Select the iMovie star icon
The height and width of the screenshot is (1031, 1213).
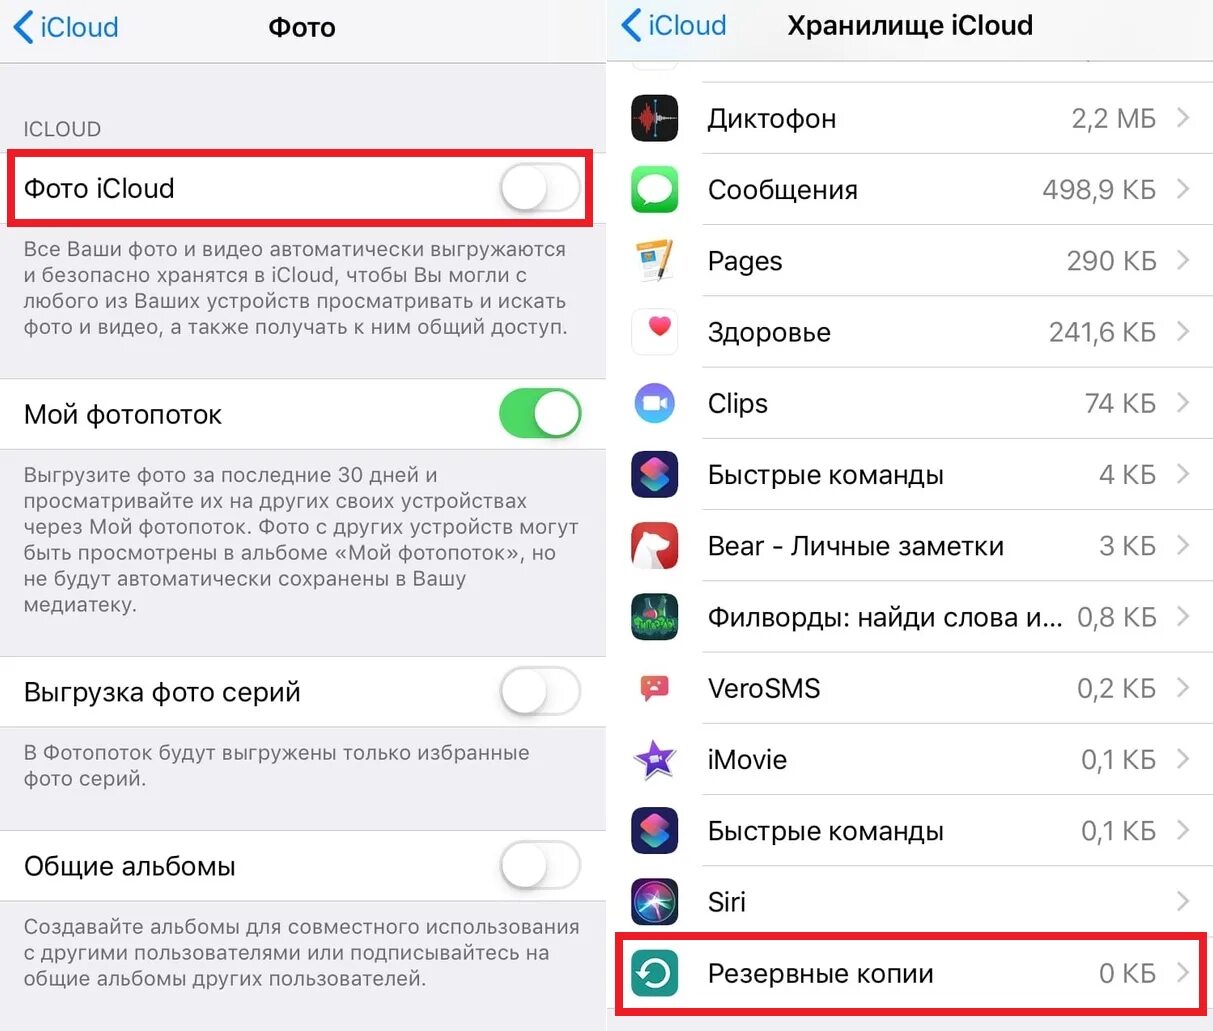[655, 760]
